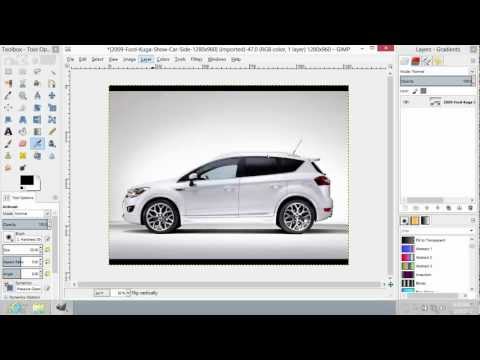
Task: Select the Paintbrush tool
Action: coord(8,144)
